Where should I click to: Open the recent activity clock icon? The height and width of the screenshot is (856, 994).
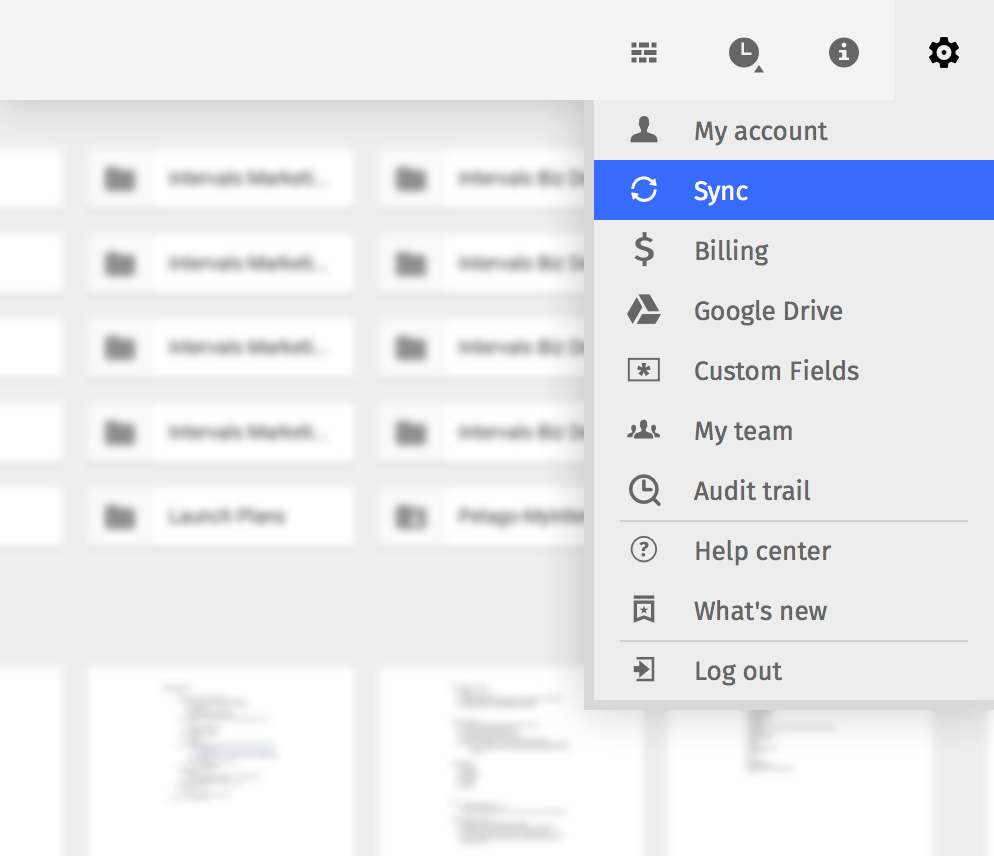coord(744,53)
